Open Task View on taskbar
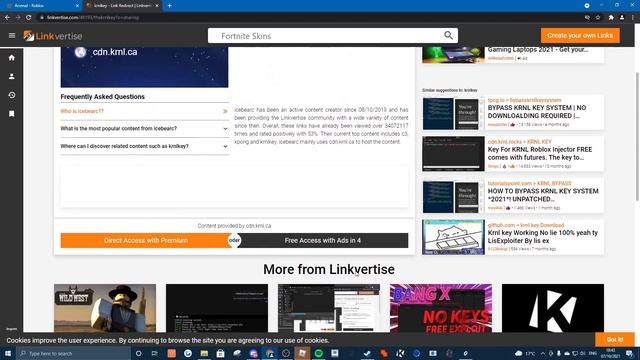This screenshot has width=640, height=360. 155,353
